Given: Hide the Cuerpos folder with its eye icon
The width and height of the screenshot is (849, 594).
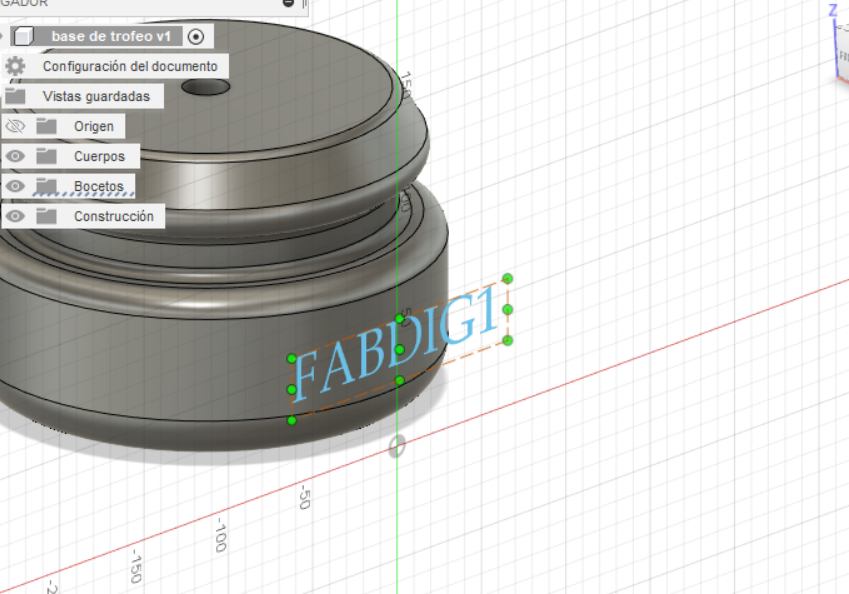Looking at the screenshot, I should 15,156.
